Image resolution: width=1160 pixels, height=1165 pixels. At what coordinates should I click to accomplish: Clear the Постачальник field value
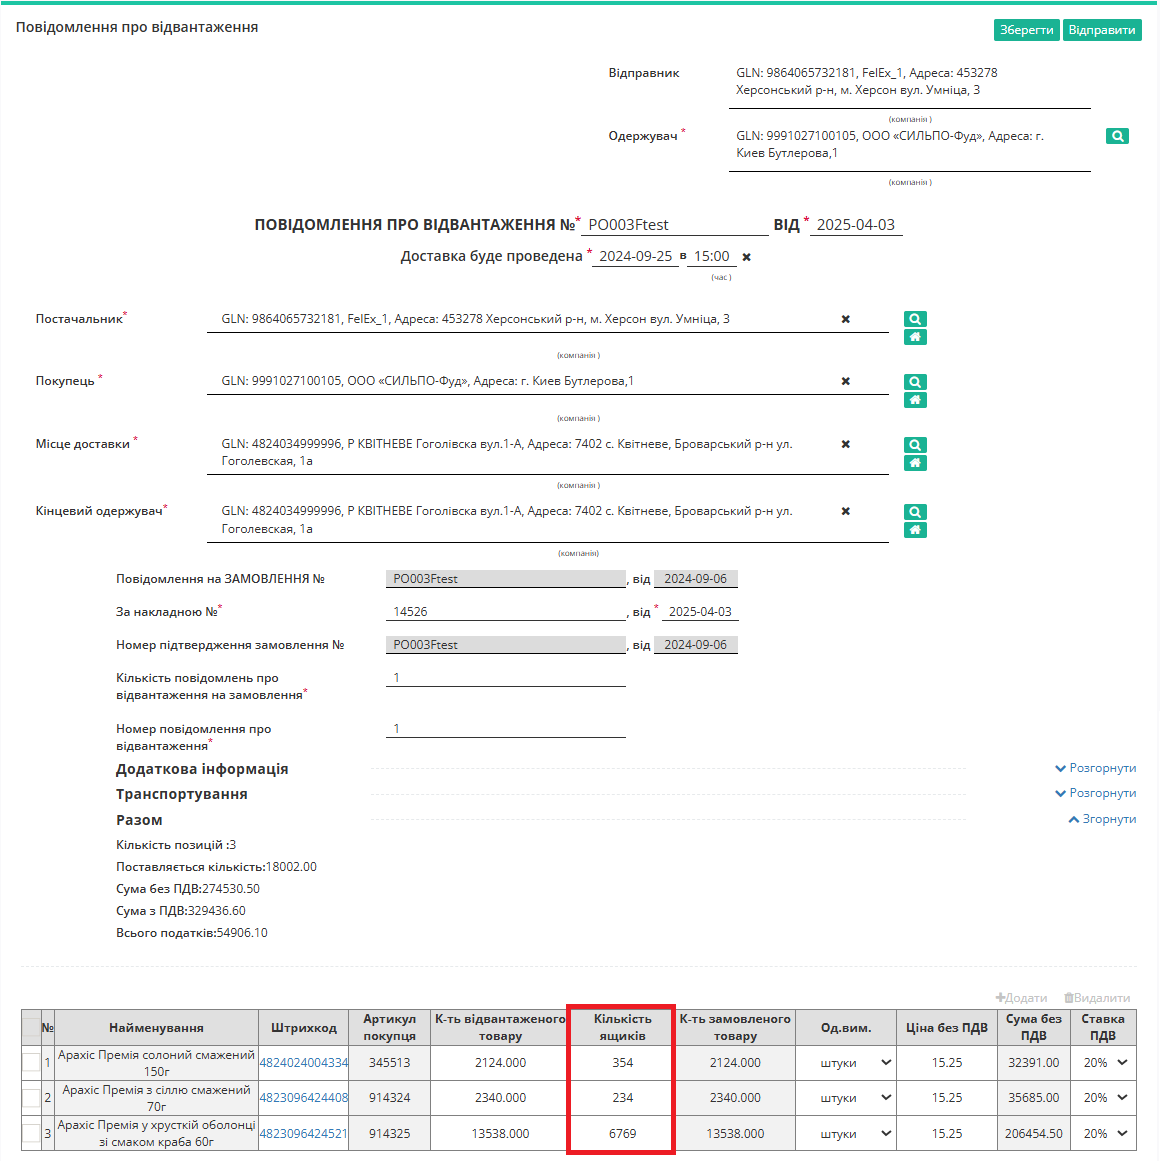click(845, 319)
